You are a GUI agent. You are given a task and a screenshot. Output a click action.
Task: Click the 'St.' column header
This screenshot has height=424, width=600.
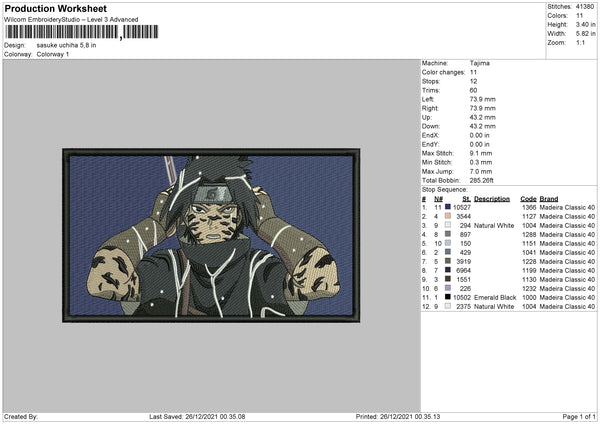pos(466,199)
